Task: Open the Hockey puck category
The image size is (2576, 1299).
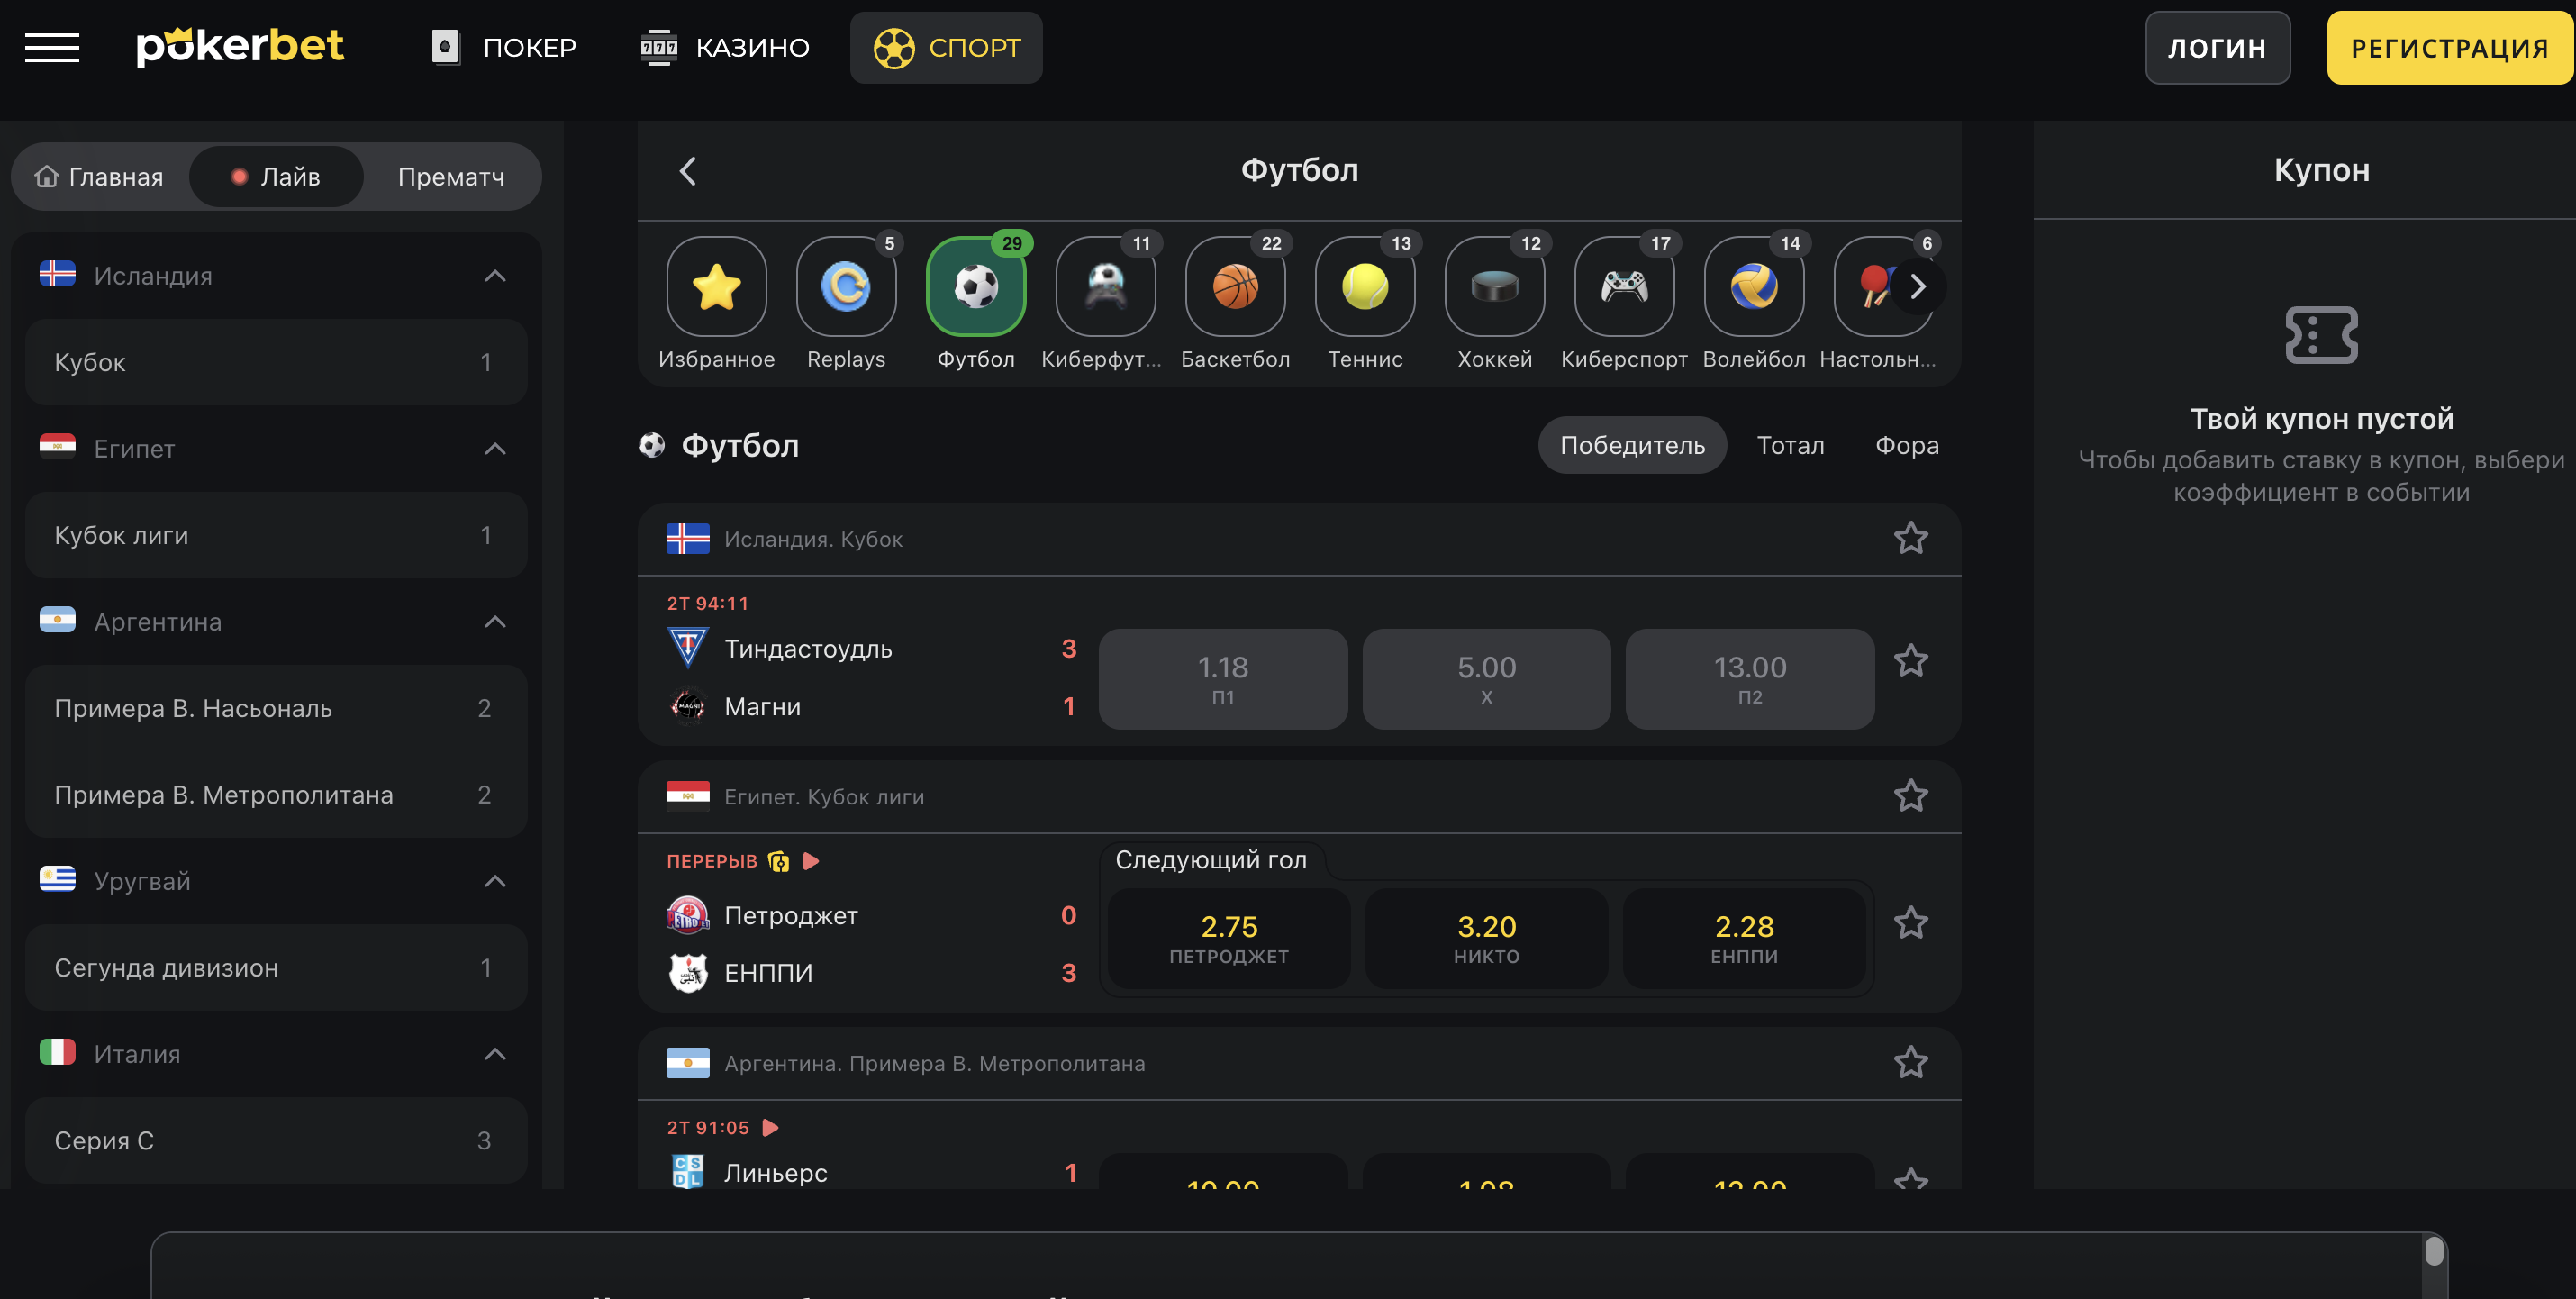Action: 1494,287
